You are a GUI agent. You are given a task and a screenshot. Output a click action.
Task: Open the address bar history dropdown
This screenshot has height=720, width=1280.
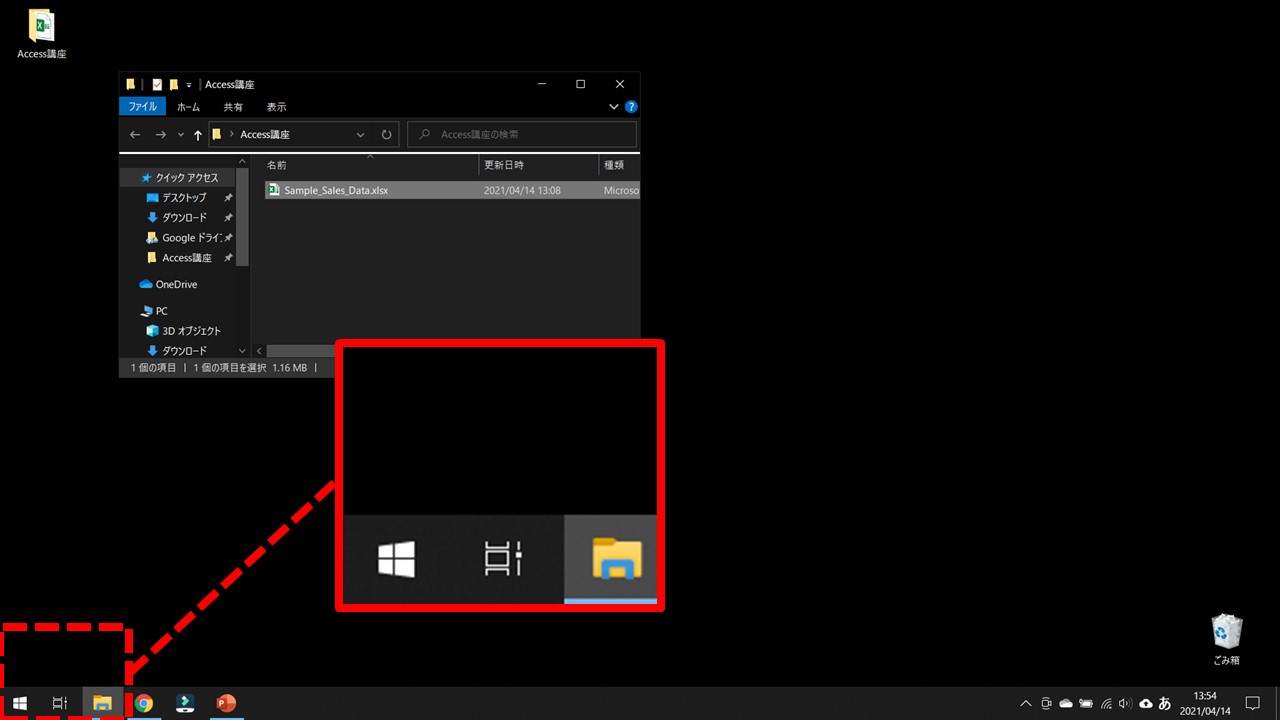(361, 134)
